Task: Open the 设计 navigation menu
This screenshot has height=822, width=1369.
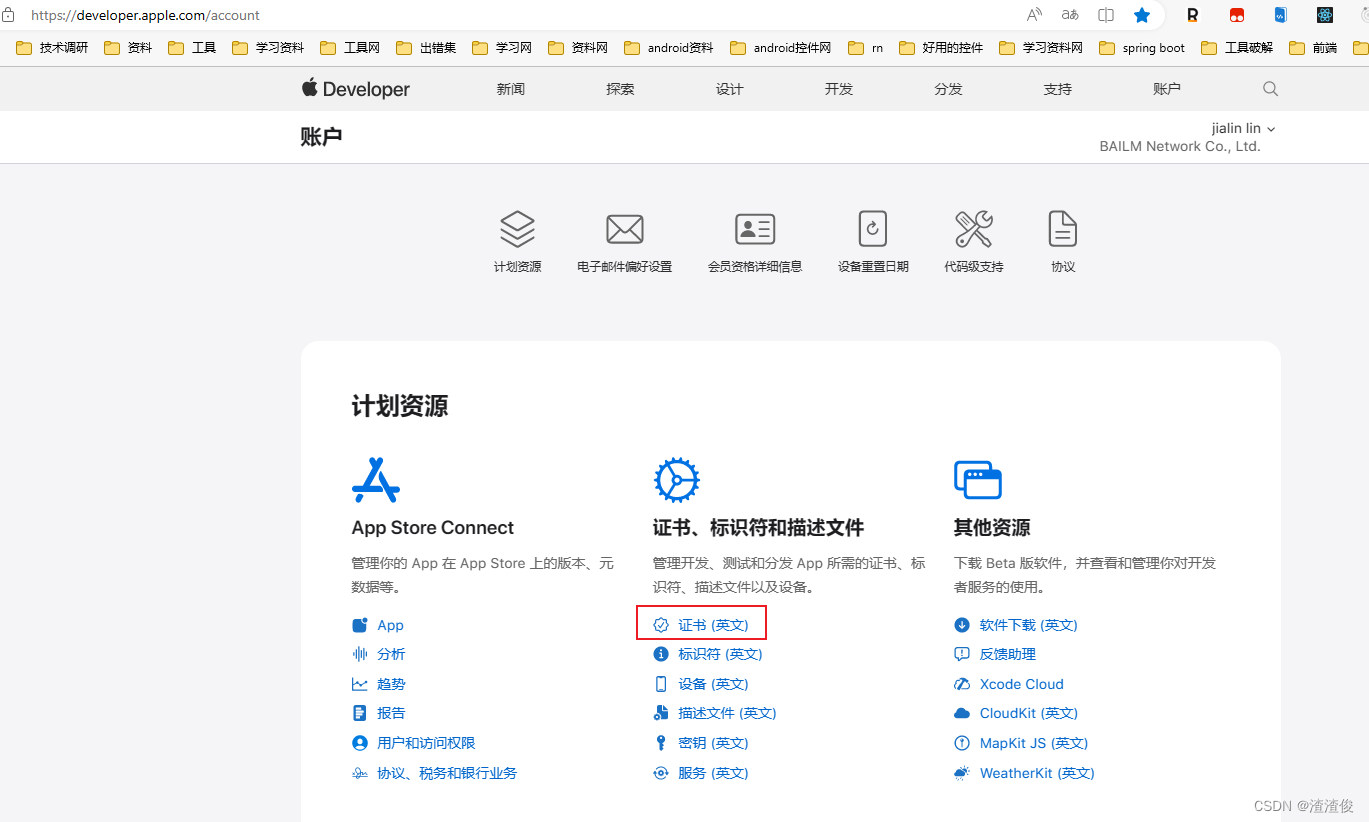Action: (730, 89)
